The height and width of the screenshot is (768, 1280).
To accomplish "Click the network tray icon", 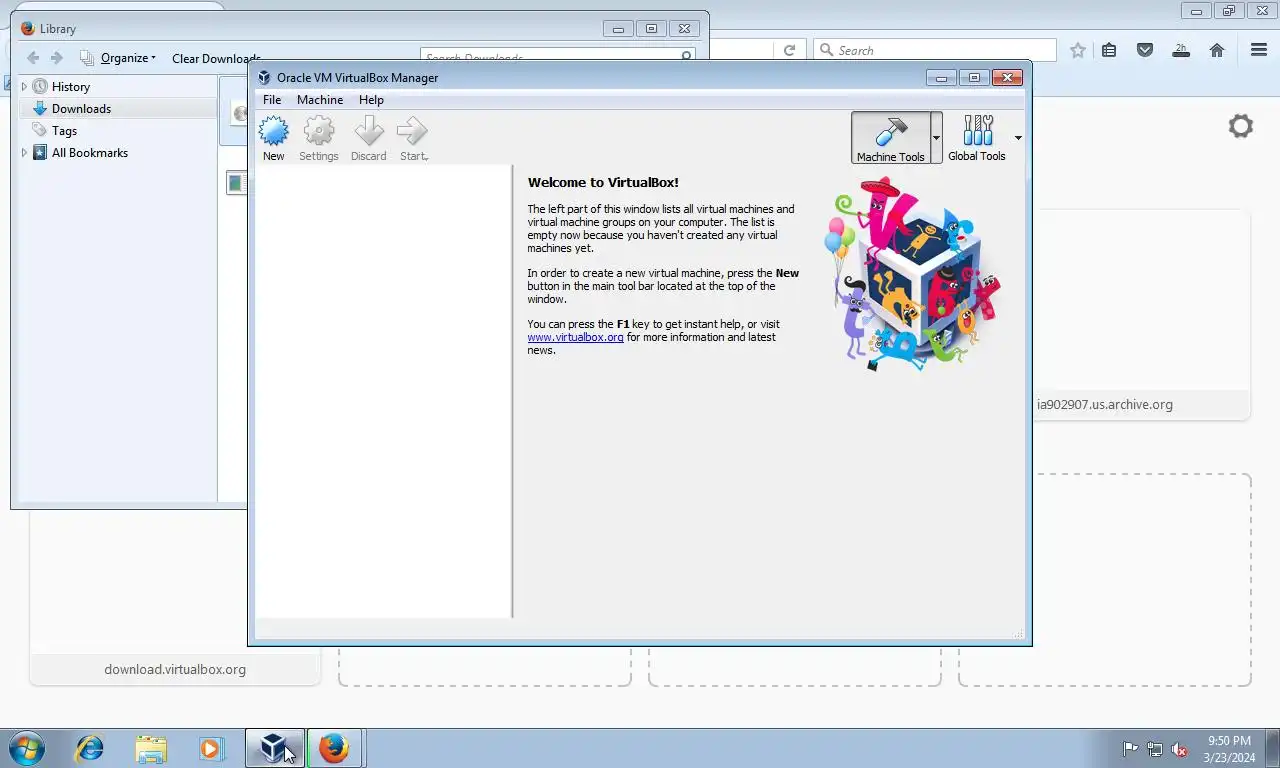I will 1155,749.
